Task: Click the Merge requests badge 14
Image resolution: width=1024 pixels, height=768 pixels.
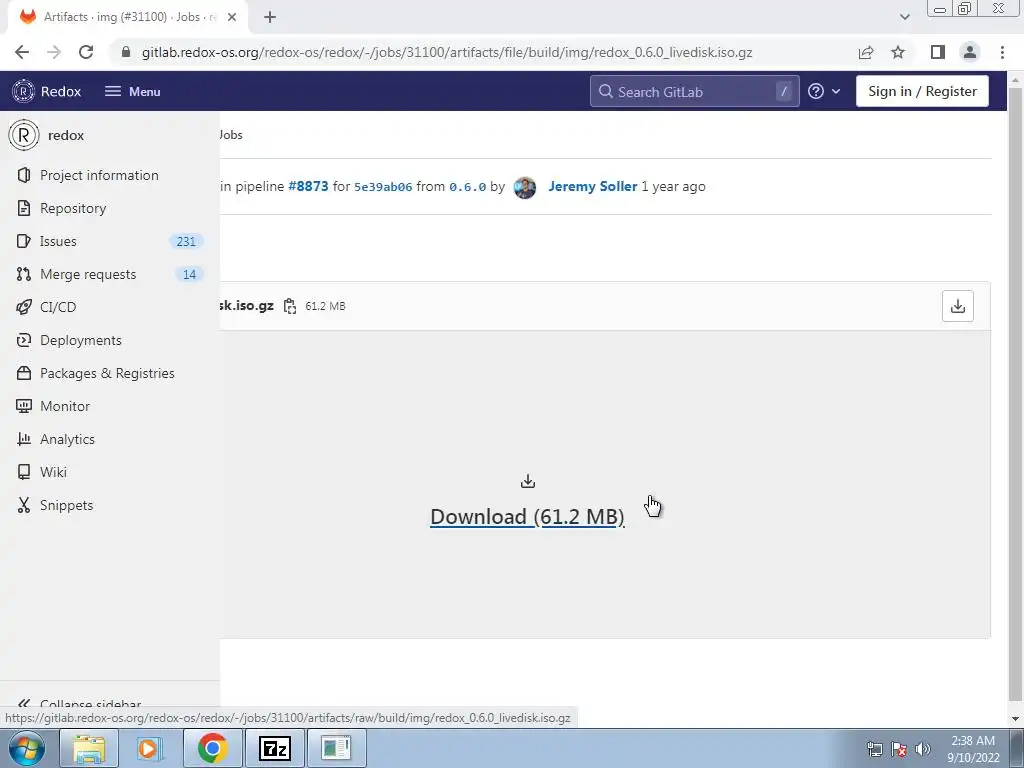Action: tap(189, 274)
